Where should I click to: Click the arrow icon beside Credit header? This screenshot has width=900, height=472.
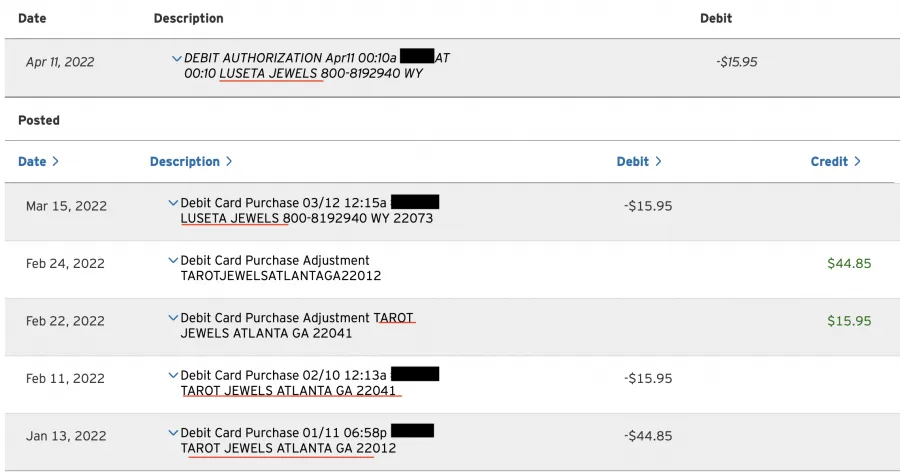tap(858, 161)
